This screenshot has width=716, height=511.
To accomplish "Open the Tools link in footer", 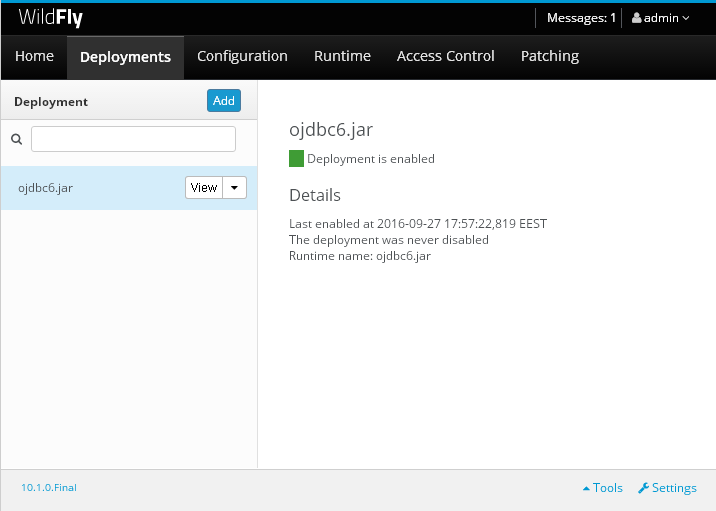I will pos(603,488).
